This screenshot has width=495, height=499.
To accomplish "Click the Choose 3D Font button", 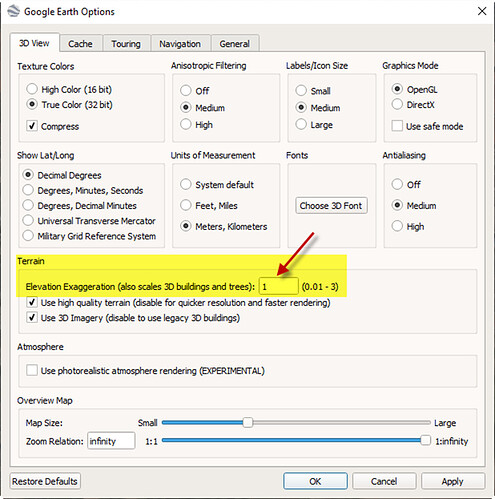I will (331, 206).
